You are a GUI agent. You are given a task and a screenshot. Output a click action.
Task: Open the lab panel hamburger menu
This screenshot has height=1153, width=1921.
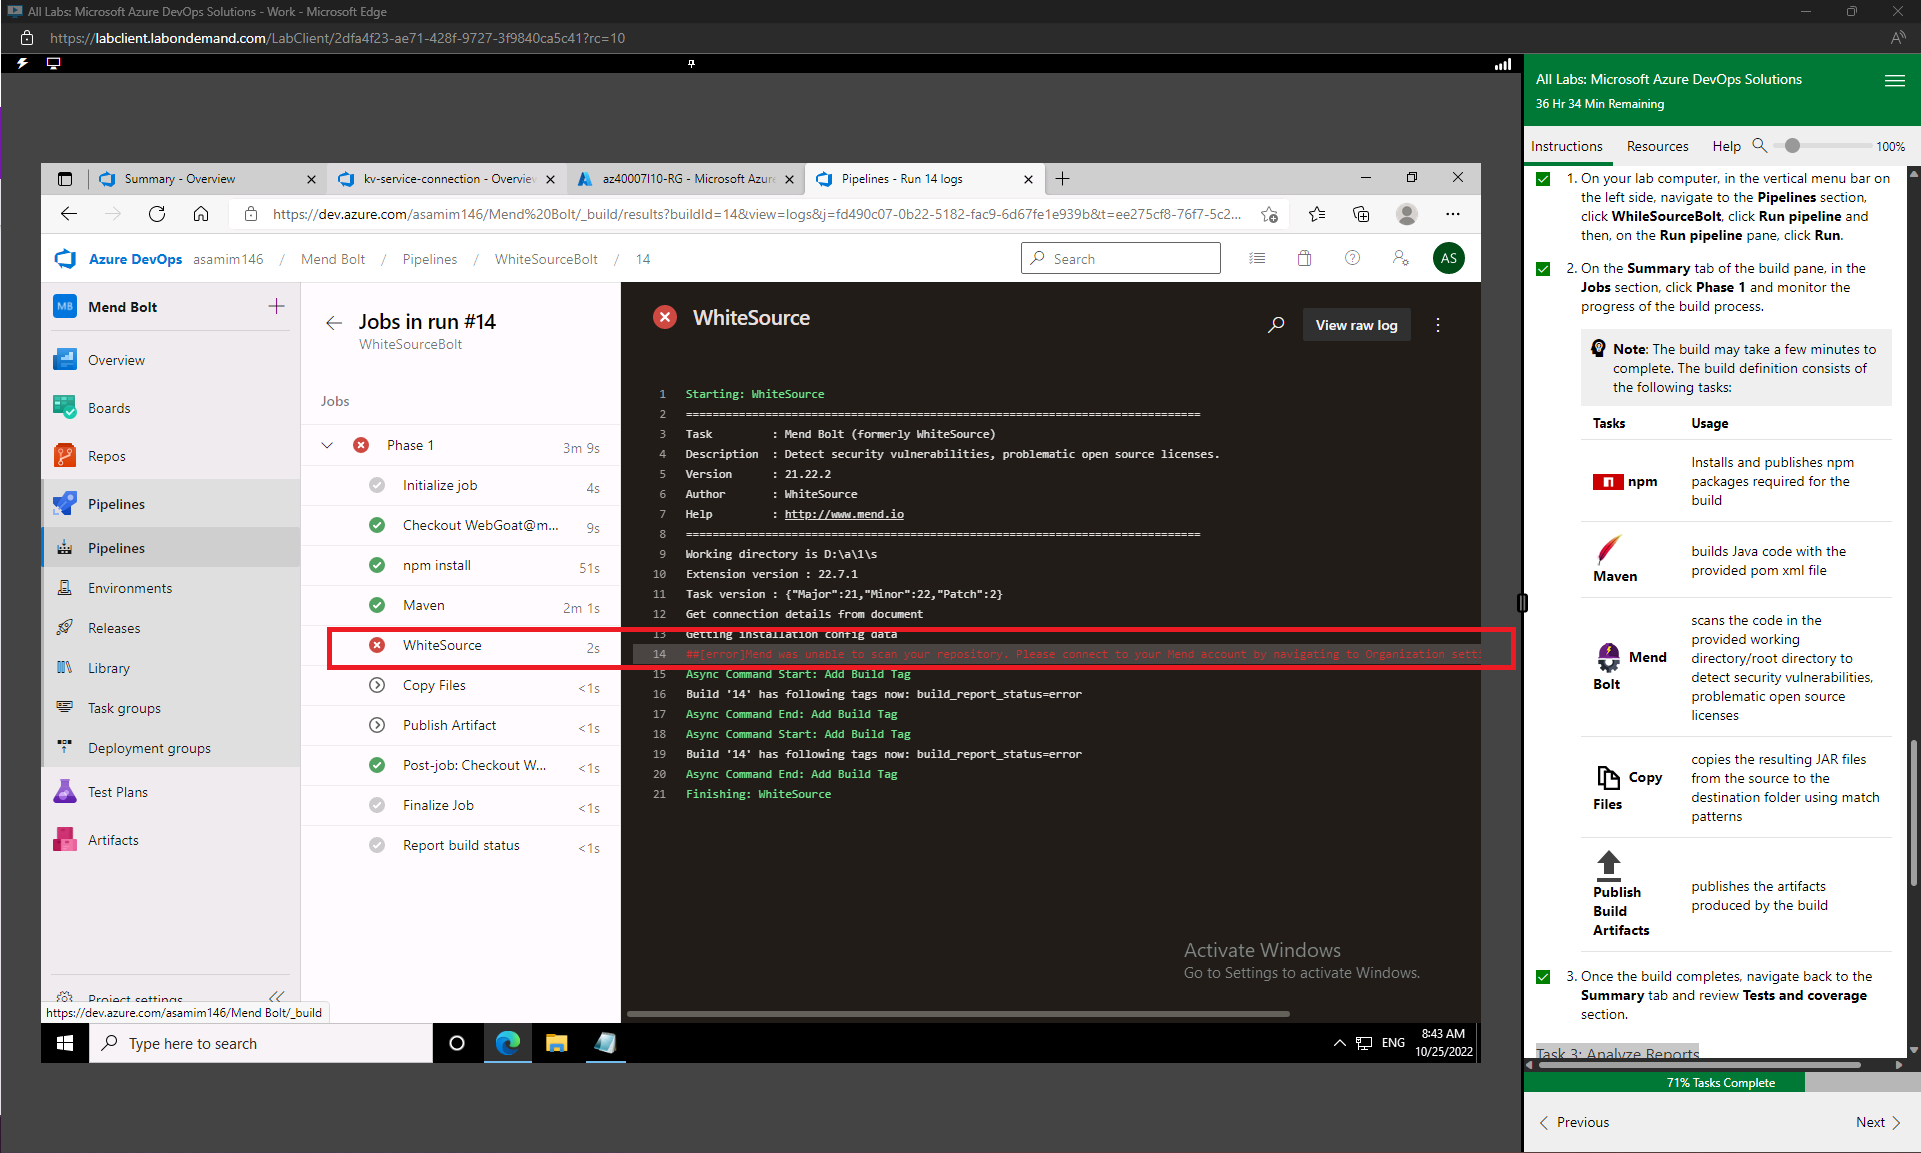(x=1895, y=81)
